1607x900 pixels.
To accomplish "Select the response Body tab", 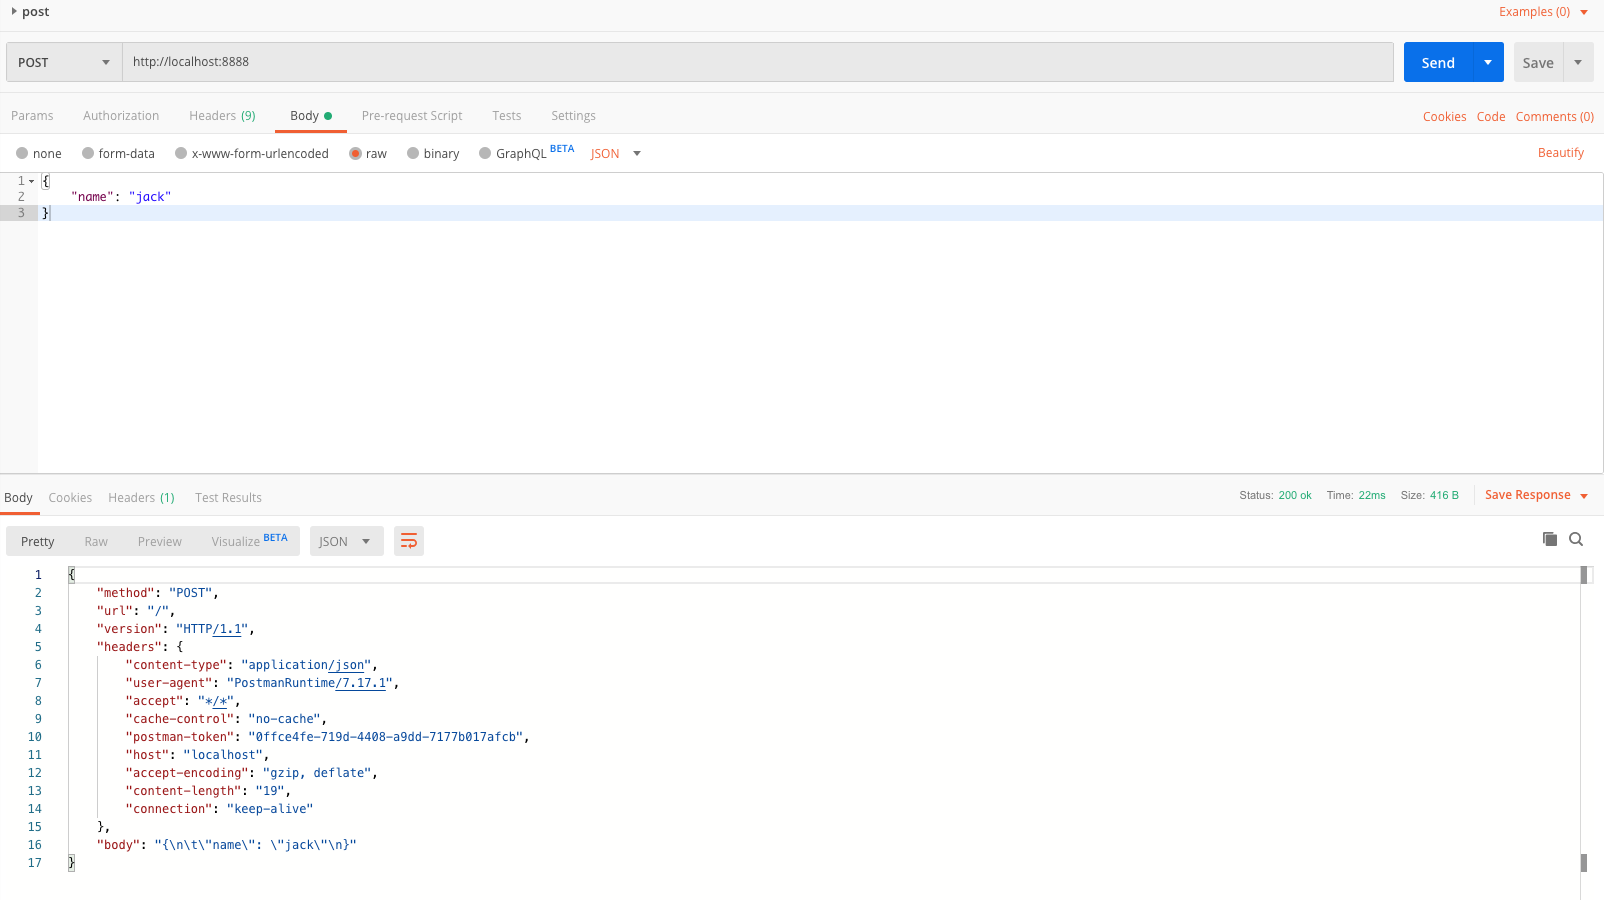I will click(x=18, y=498).
